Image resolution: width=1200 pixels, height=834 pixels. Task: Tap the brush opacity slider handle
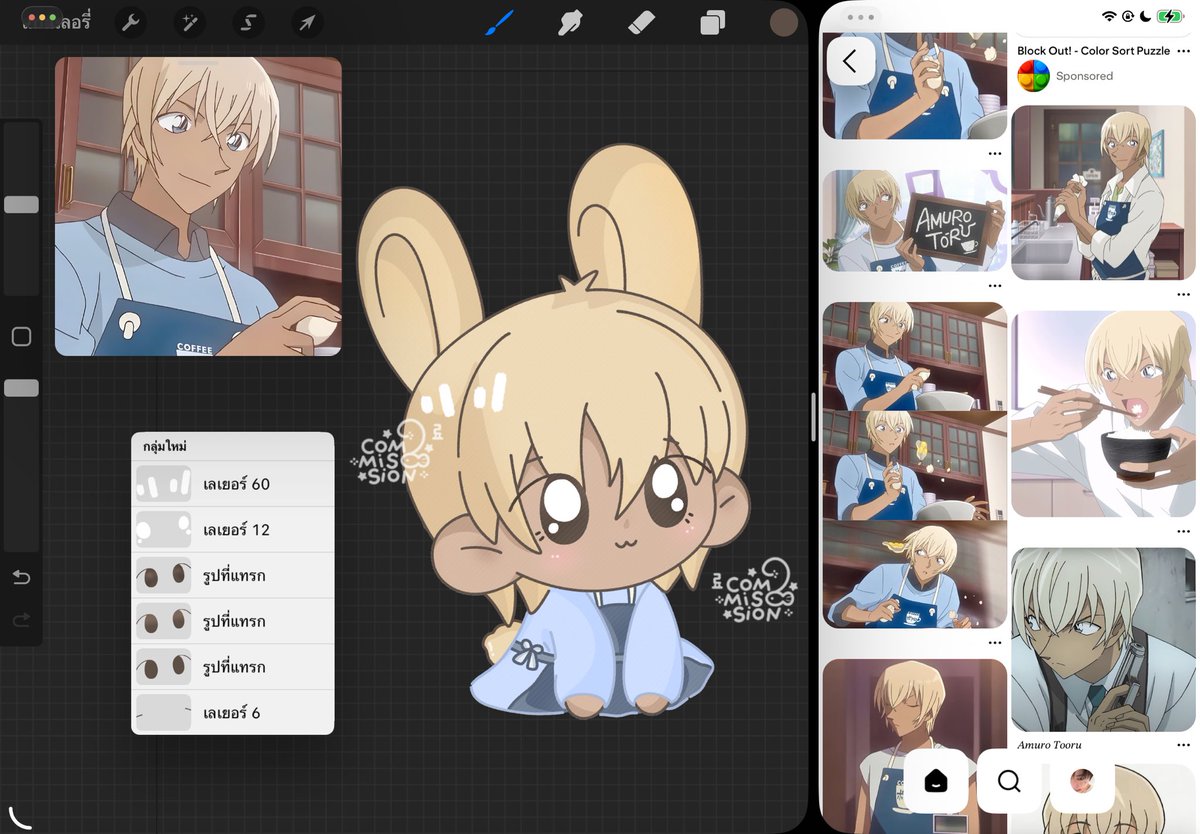coord(21,388)
